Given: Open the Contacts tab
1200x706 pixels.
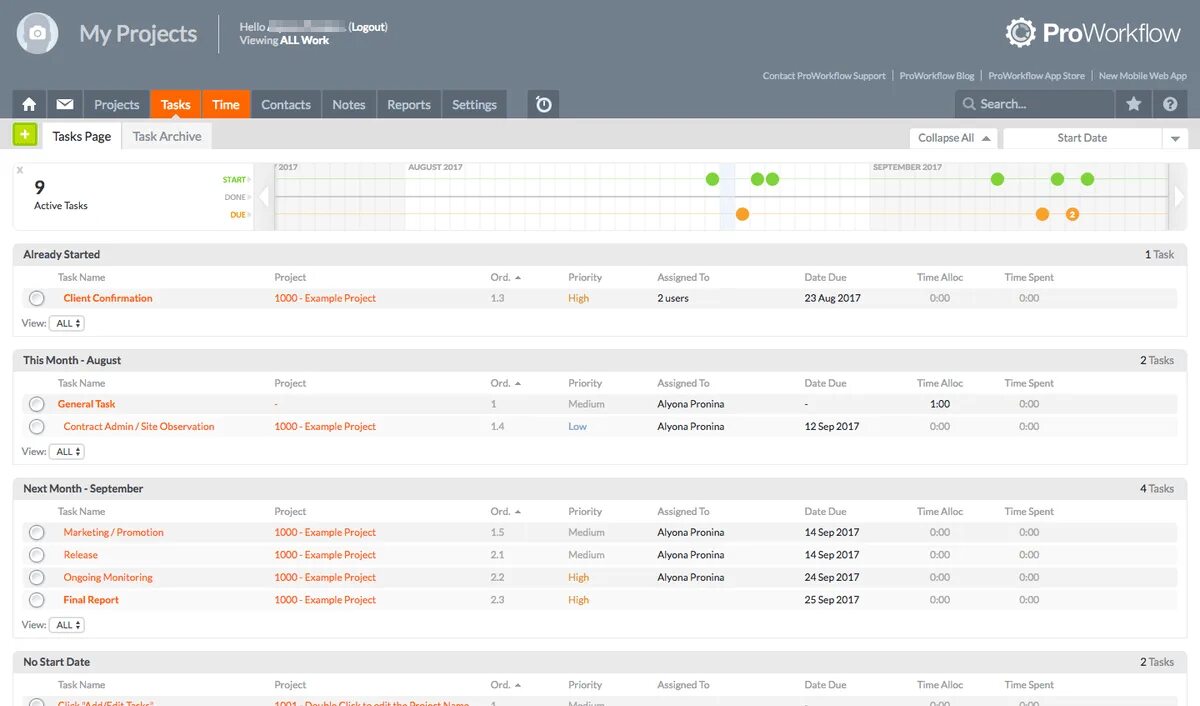Looking at the screenshot, I should 286,104.
